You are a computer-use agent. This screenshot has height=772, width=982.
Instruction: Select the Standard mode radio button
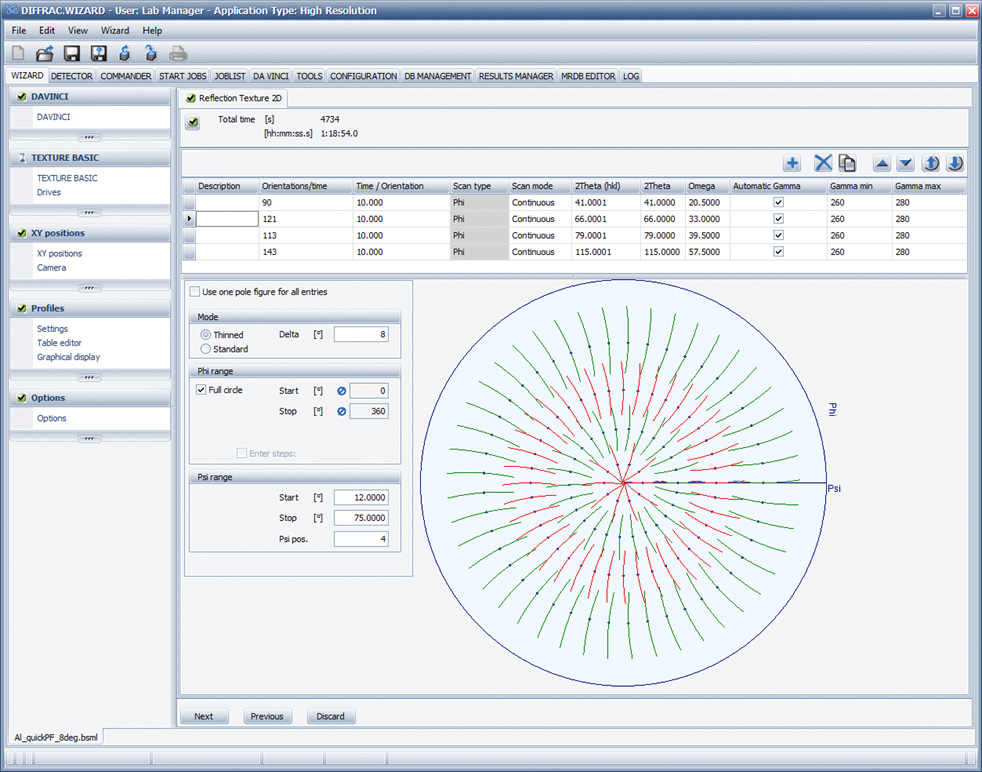pos(206,349)
